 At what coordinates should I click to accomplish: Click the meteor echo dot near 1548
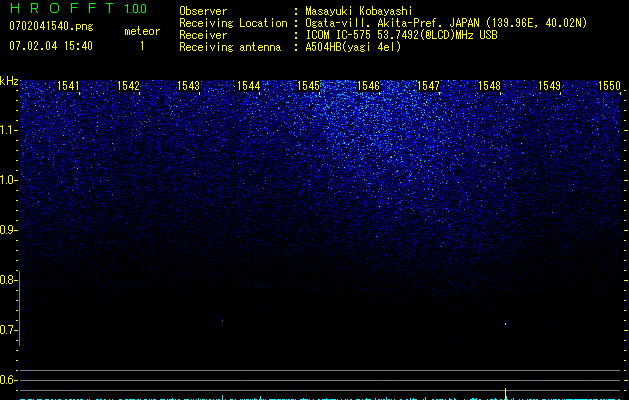(505, 324)
